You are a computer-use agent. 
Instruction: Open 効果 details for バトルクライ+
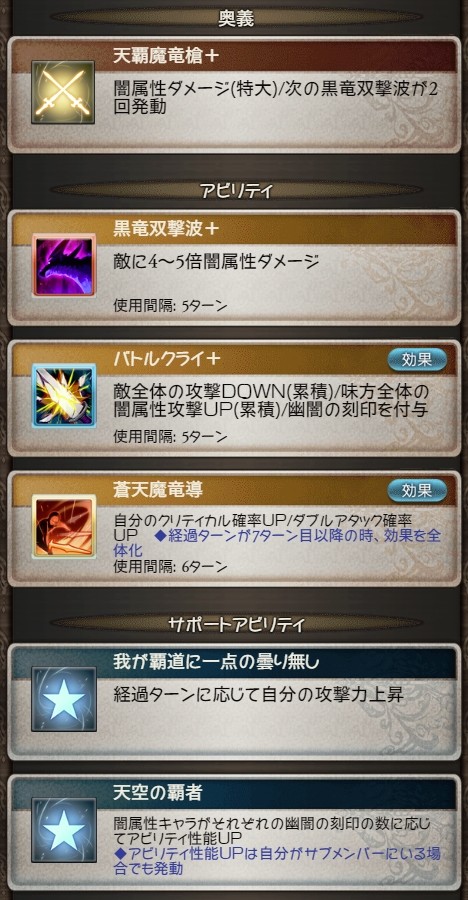(x=417, y=359)
